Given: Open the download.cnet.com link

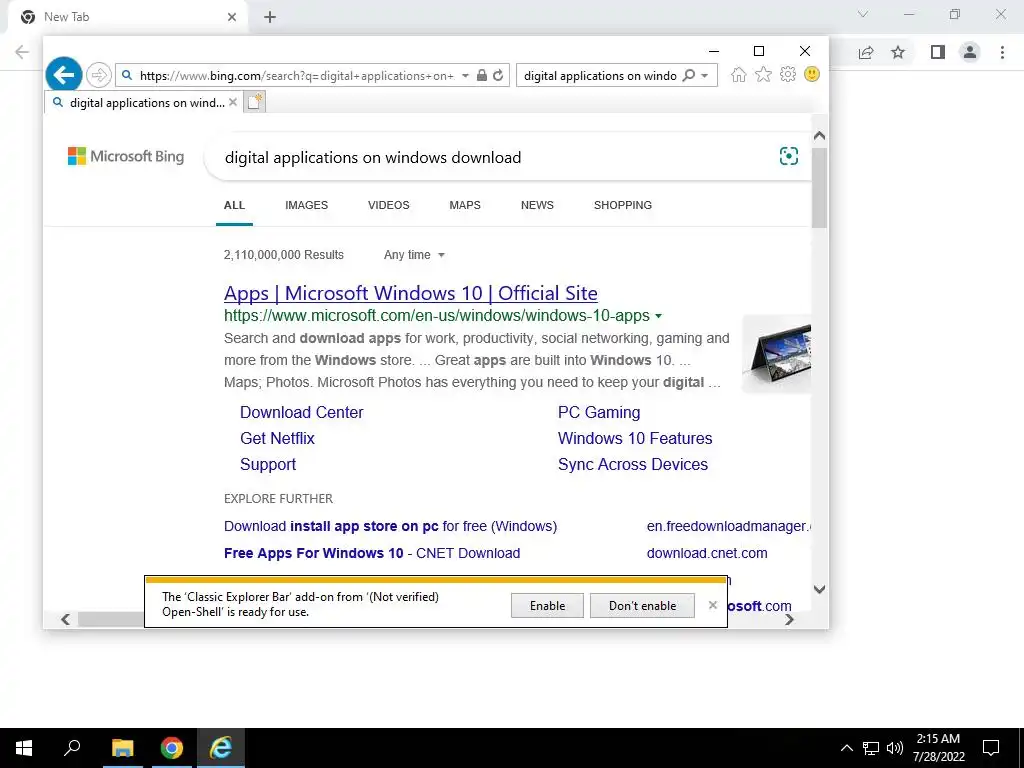Looking at the screenshot, I should [x=707, y=553].
